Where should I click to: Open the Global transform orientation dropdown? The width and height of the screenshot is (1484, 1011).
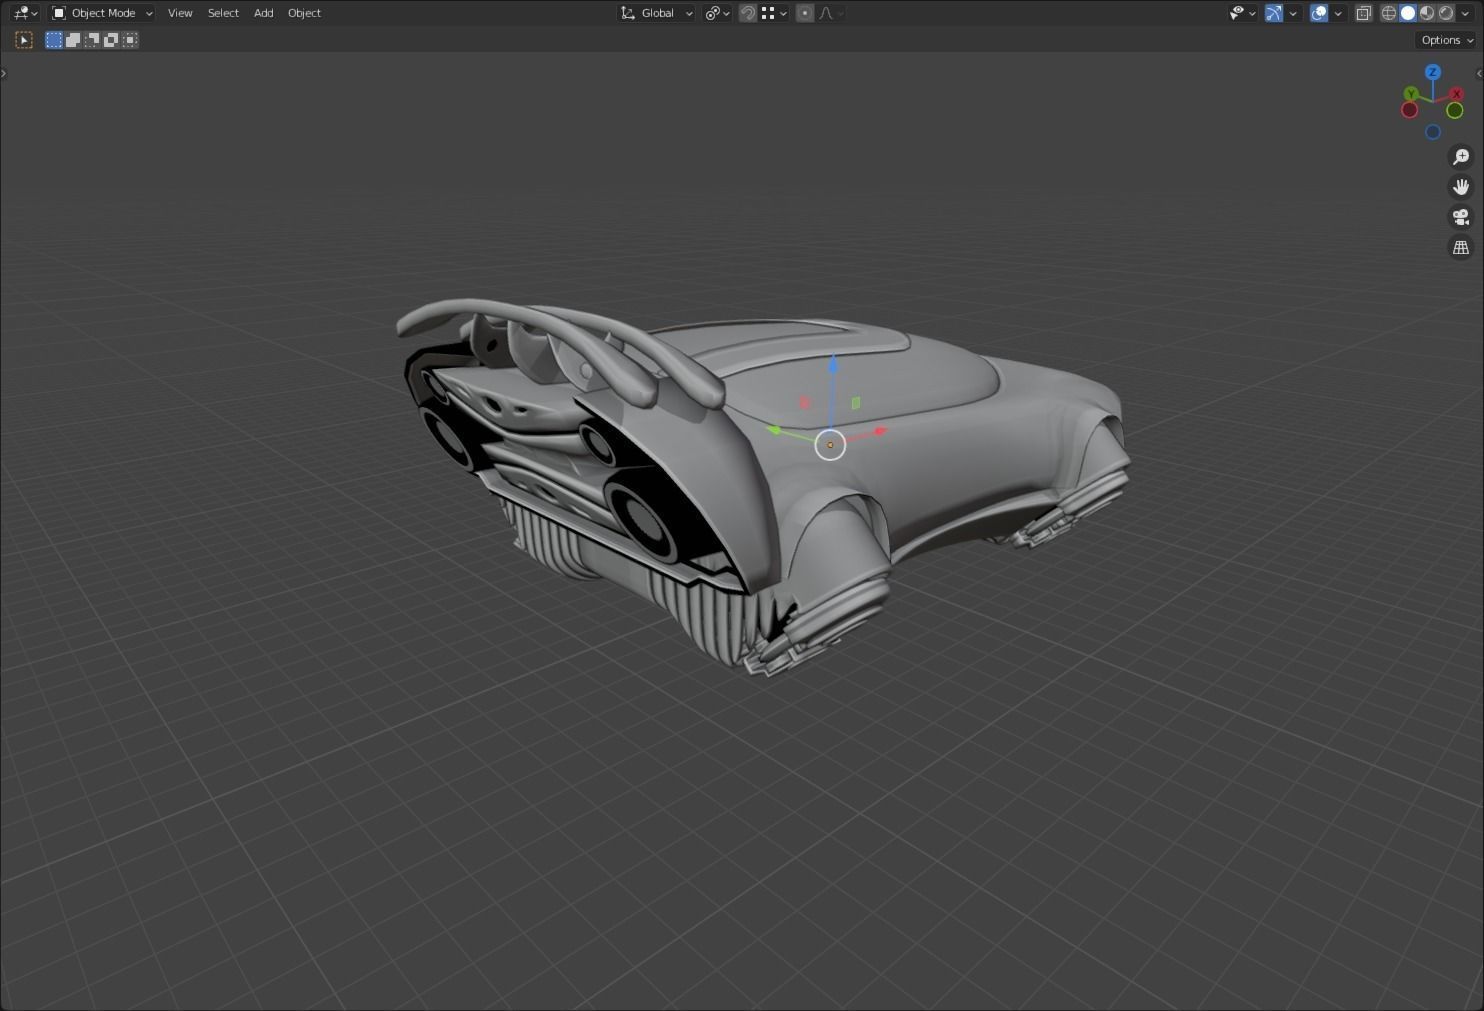656,13
